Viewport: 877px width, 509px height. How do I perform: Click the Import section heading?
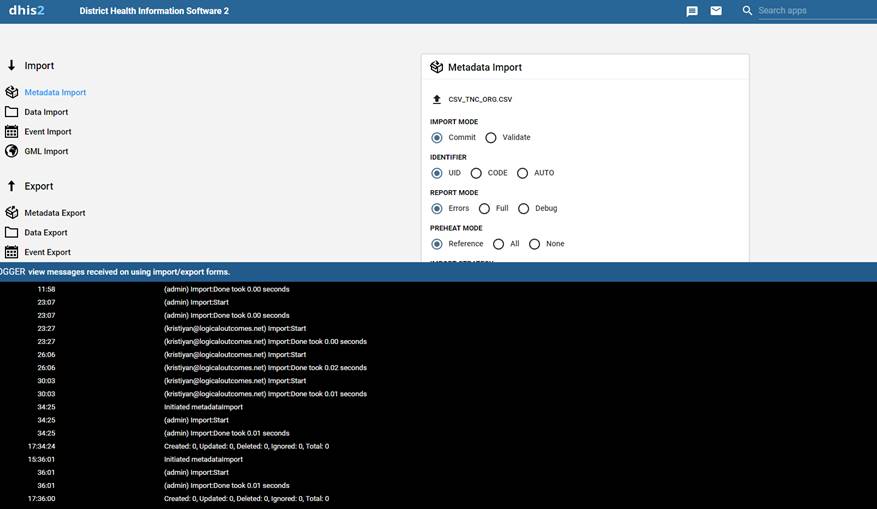(x=39, y=65)
